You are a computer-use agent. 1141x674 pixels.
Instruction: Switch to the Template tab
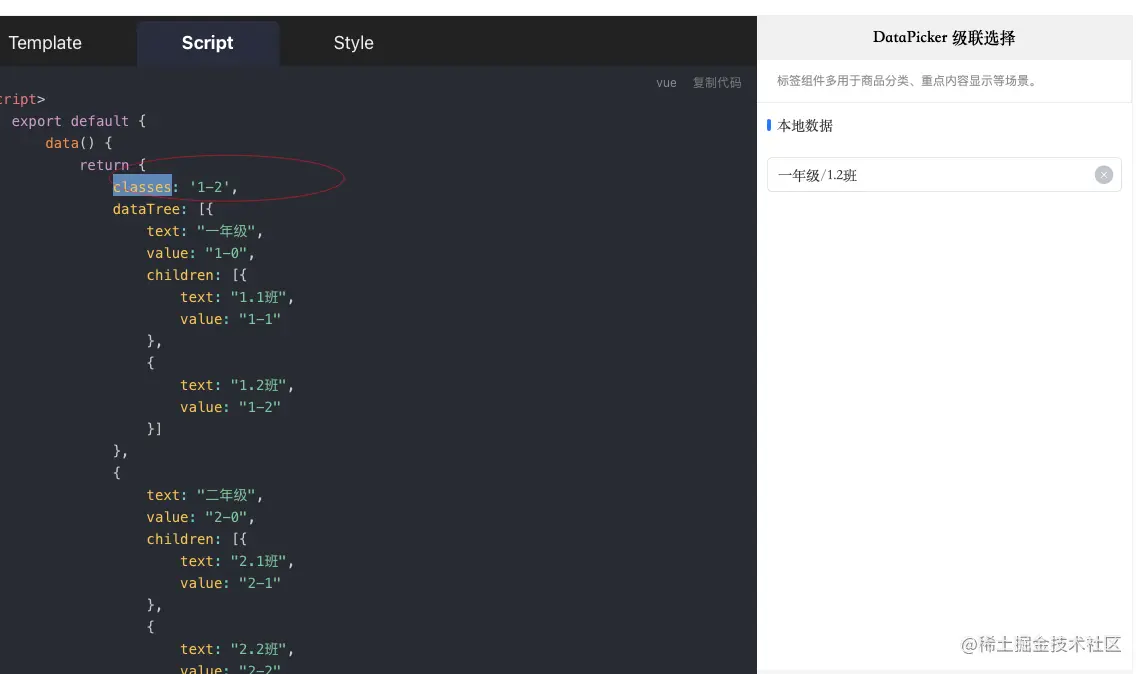(44, 43)
